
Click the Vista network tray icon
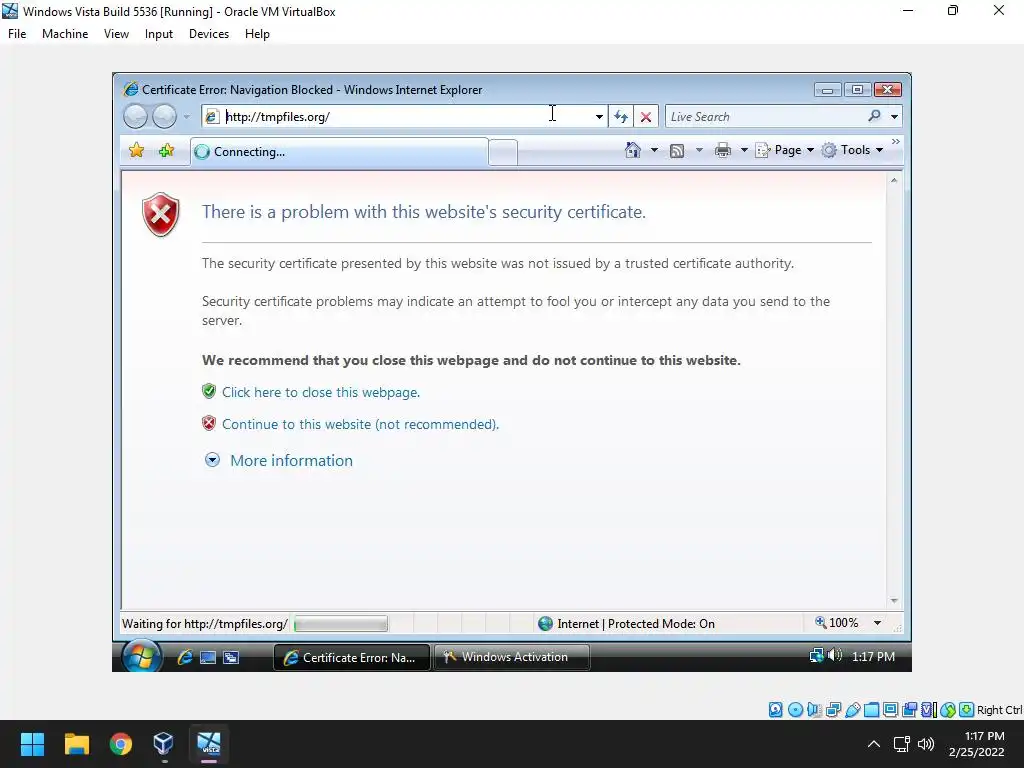(816, 655)
